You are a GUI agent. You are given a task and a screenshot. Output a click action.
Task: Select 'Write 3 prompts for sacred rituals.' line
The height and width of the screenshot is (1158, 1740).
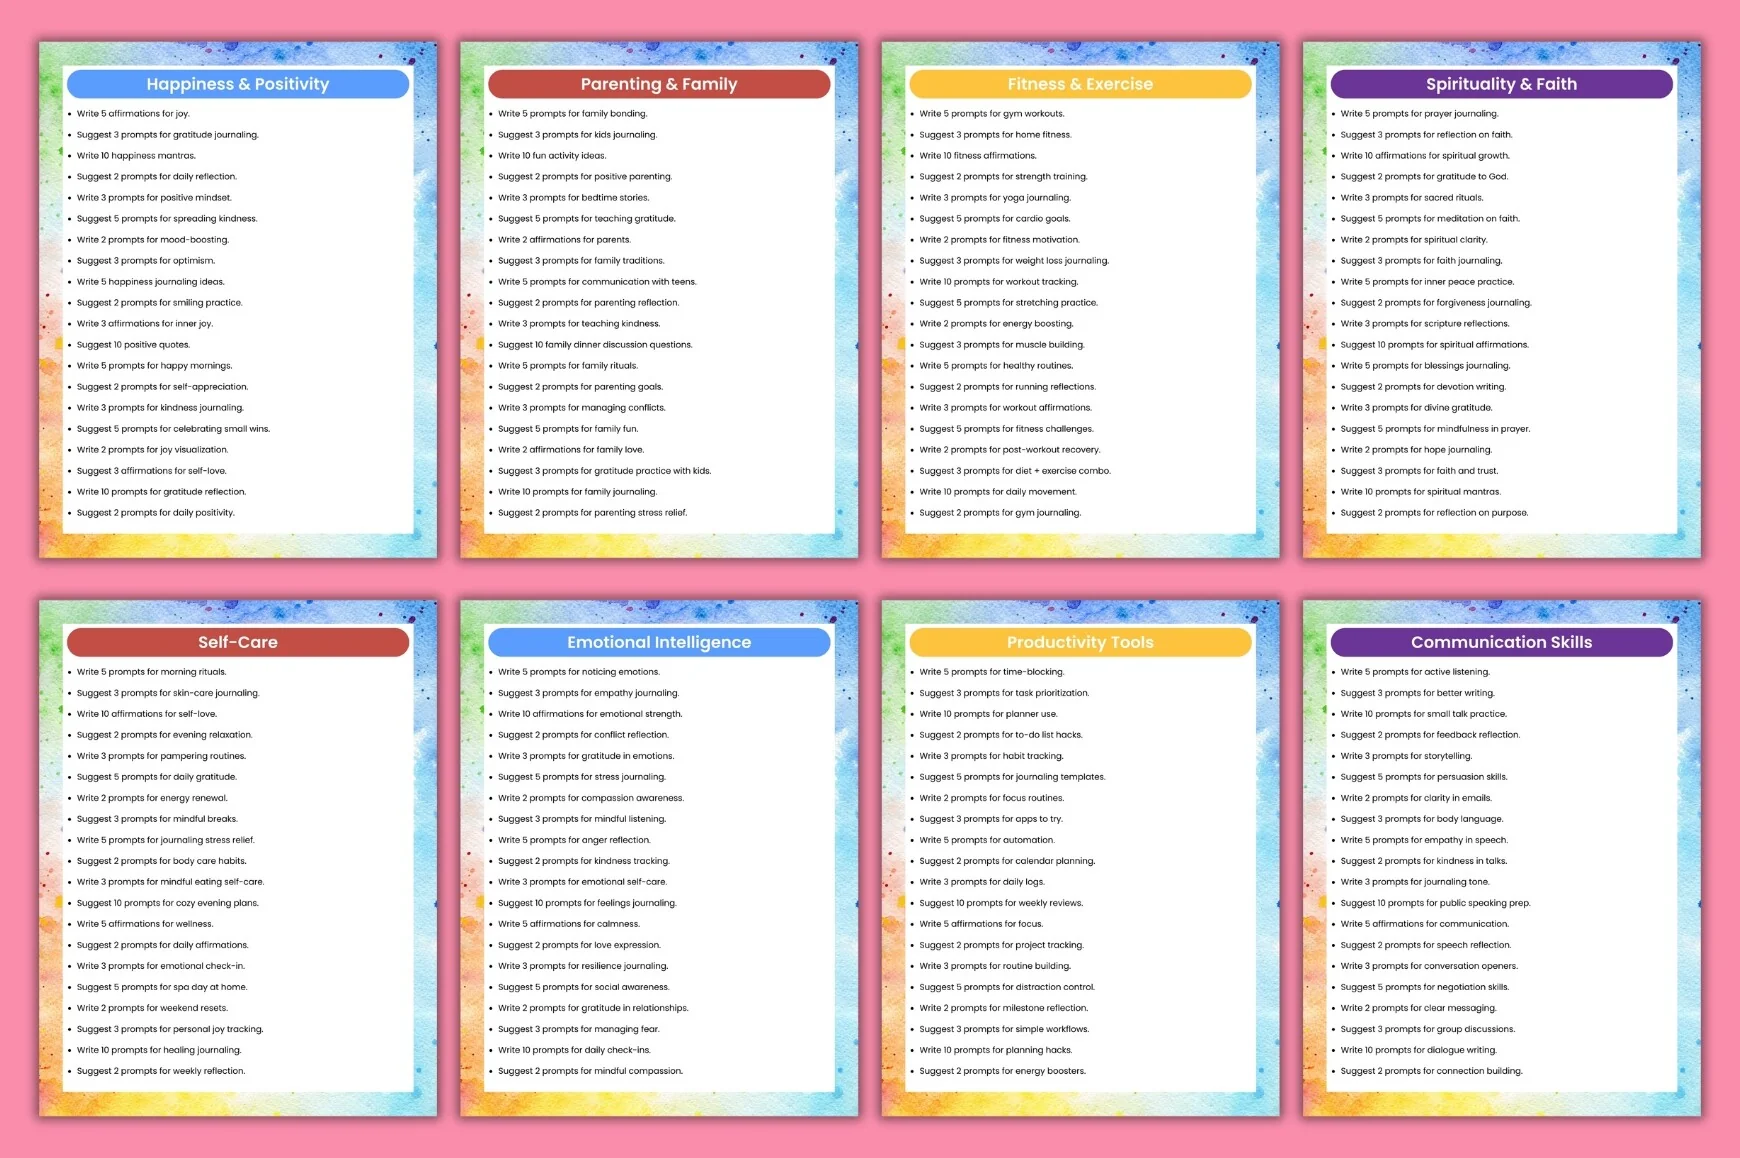(x=1412, y=198)
